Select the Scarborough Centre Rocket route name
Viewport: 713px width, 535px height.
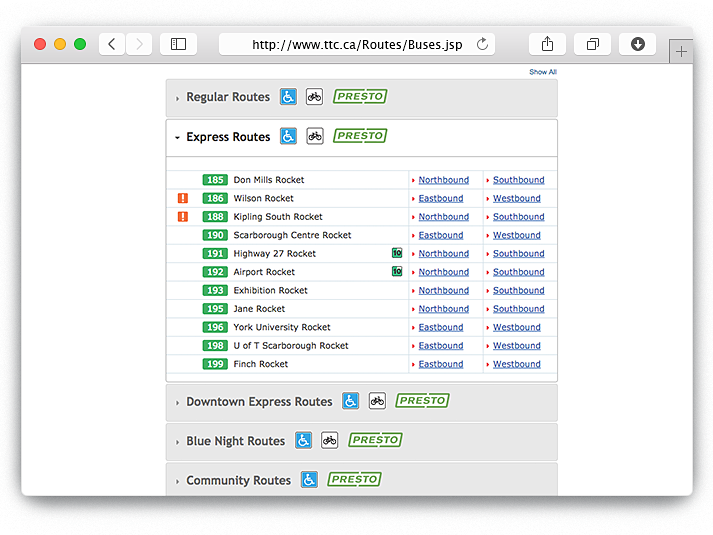tap(292, 235)
